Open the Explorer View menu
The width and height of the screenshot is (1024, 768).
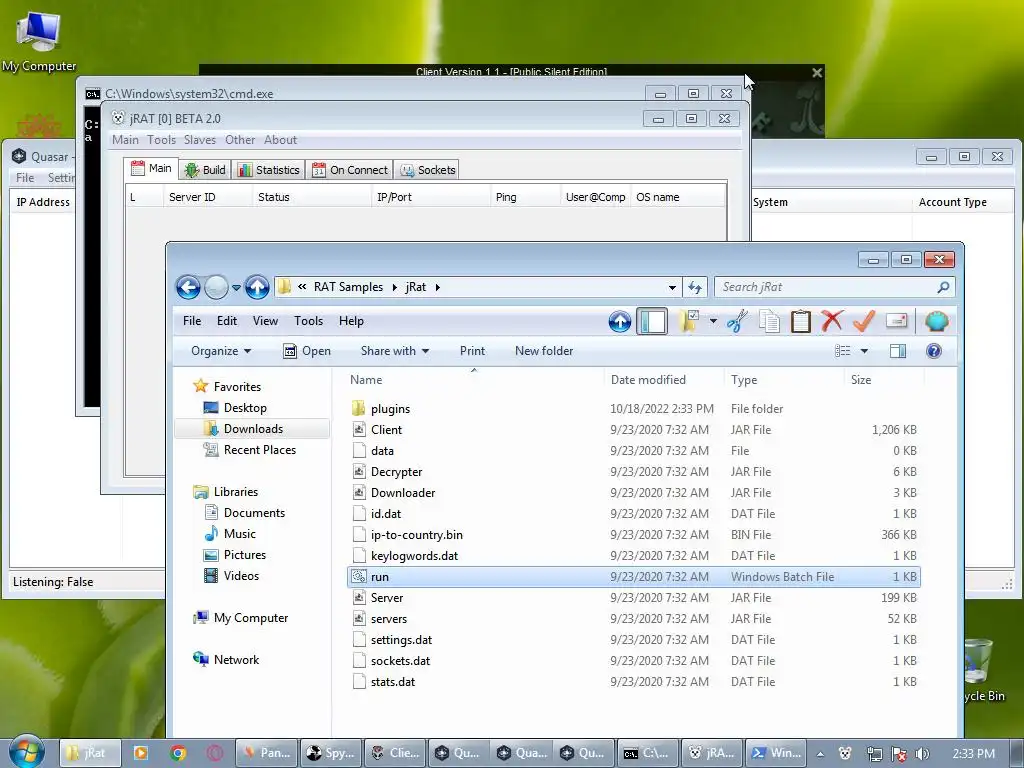(x=265, y=321)
